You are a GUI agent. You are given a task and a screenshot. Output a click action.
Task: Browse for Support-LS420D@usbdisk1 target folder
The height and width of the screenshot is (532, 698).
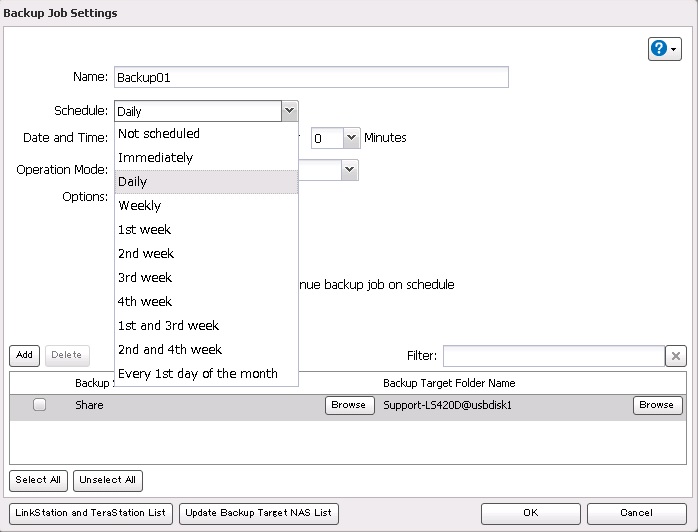657,405
